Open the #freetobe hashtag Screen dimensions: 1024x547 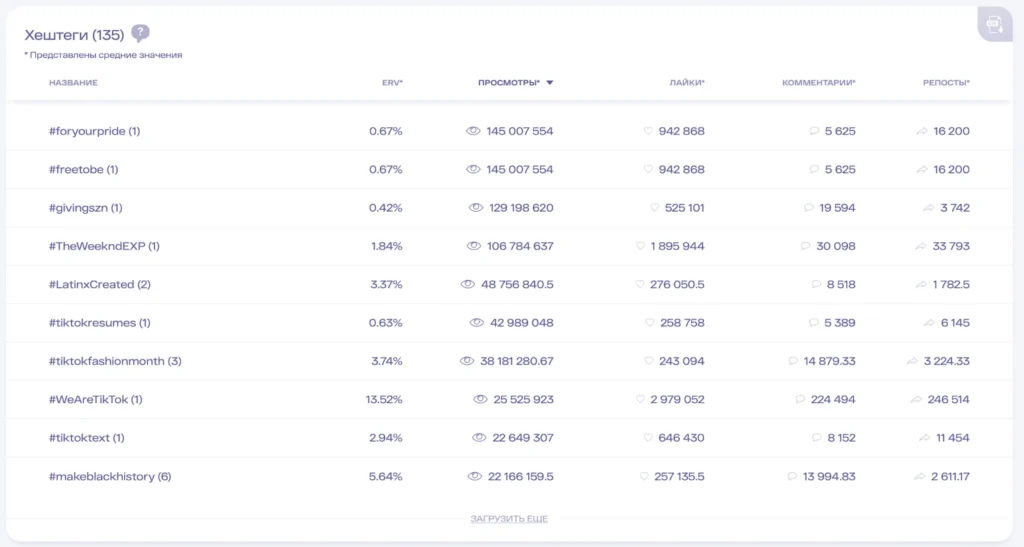(84, 170)
